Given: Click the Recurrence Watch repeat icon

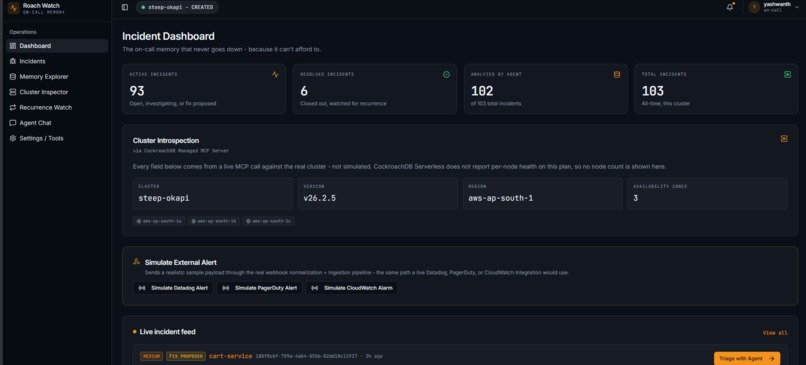Looking at the screenshot, I should click(x=13, y=107).
